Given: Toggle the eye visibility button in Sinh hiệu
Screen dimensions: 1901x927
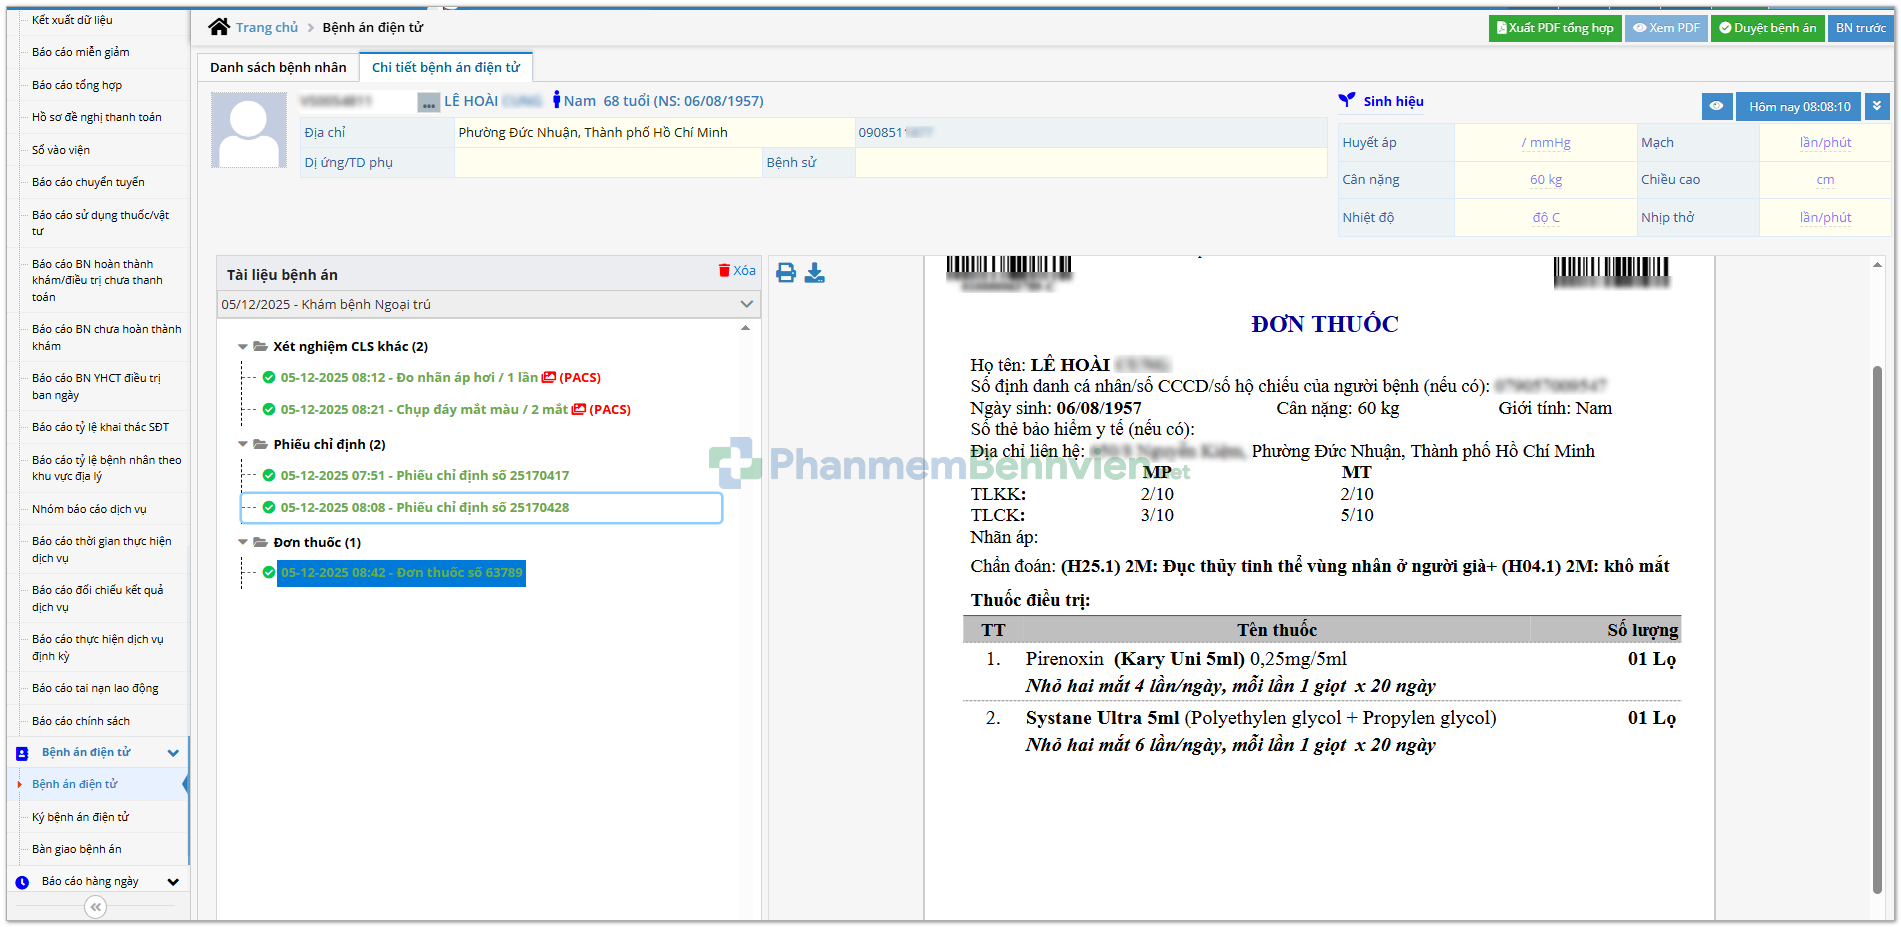Looking at the screenshot, I should [1716, 107].
